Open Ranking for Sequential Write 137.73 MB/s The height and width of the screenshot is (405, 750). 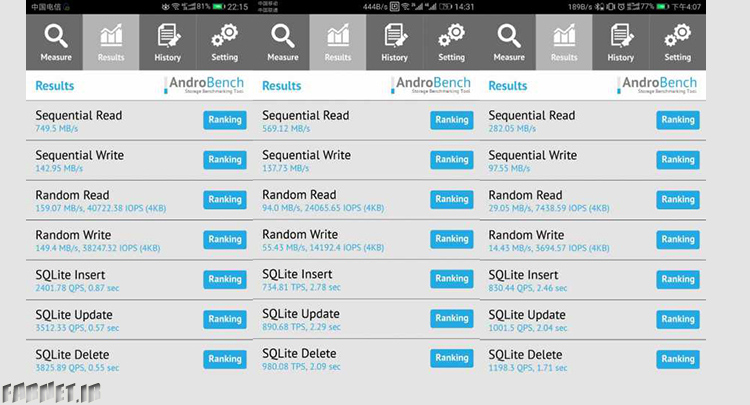[452, 160]
